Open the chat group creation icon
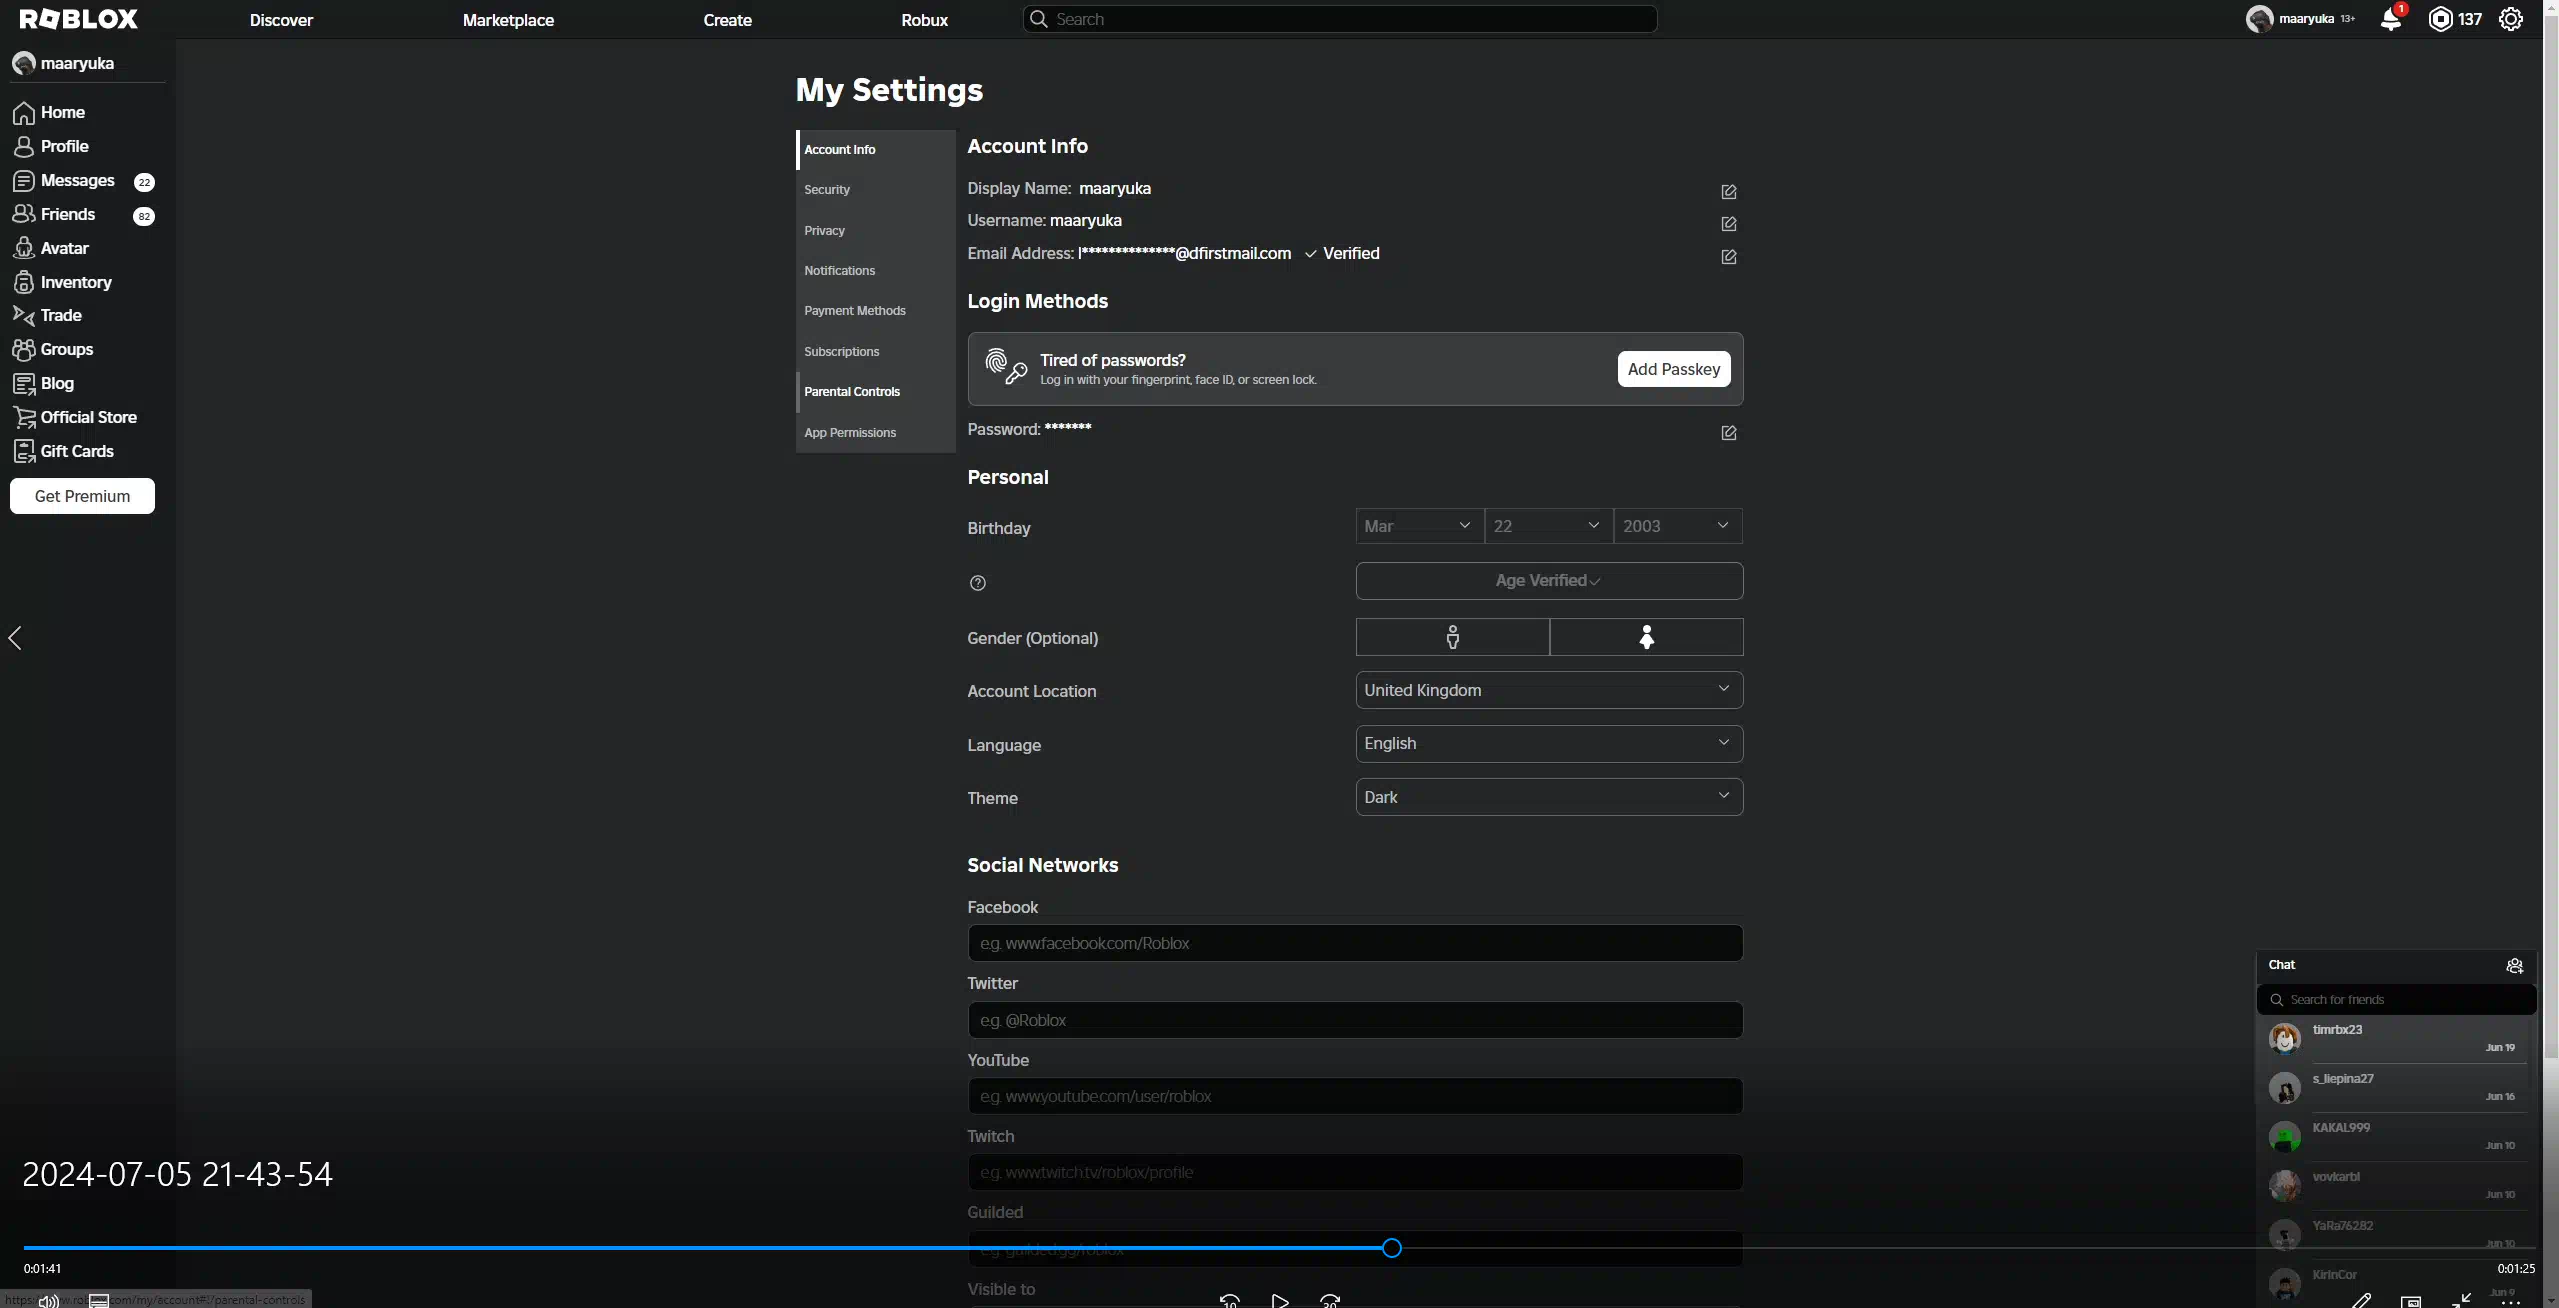Image resolution: width=2559 pixels, height=1308 pixels. pyautogui.click(x=2514, y=966)
